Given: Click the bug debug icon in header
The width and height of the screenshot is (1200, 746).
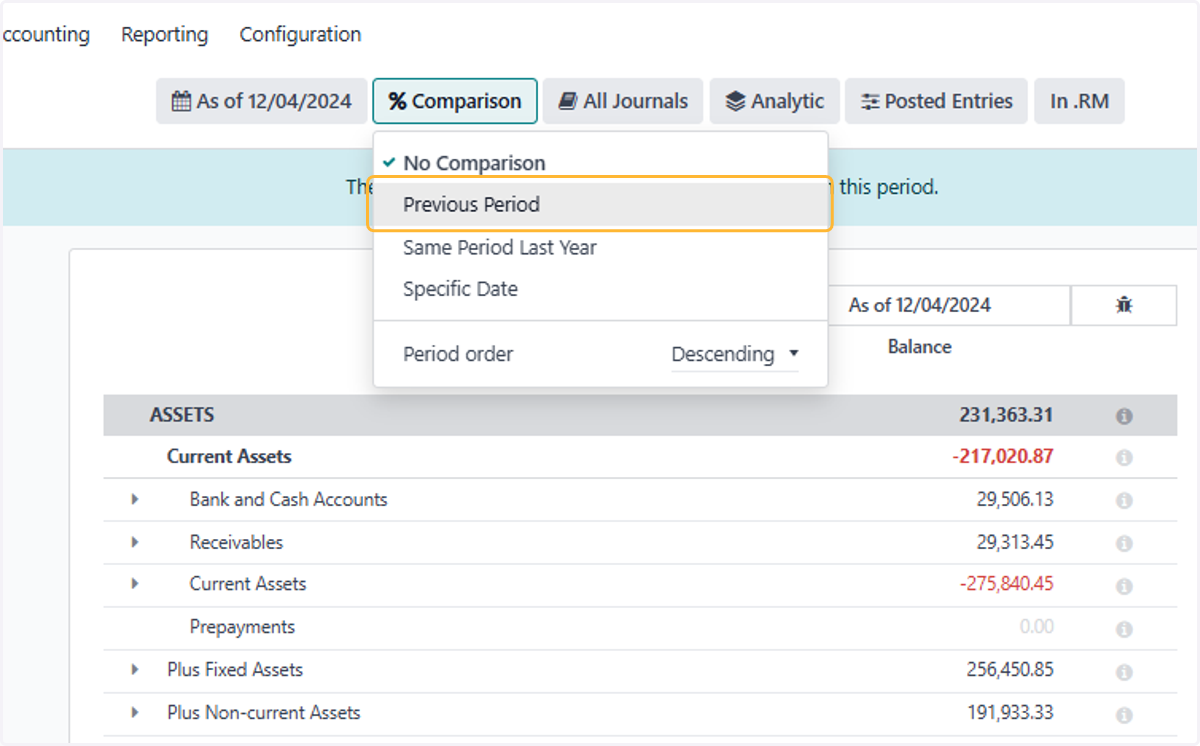Looking at the screenshot, I should tap(1123, 305).
